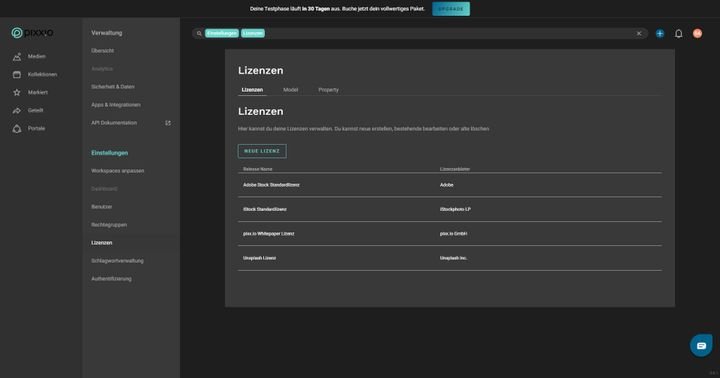Open the chat support bubble
The width and height of the screenshot is (720, 378).
tap(701, 345)
